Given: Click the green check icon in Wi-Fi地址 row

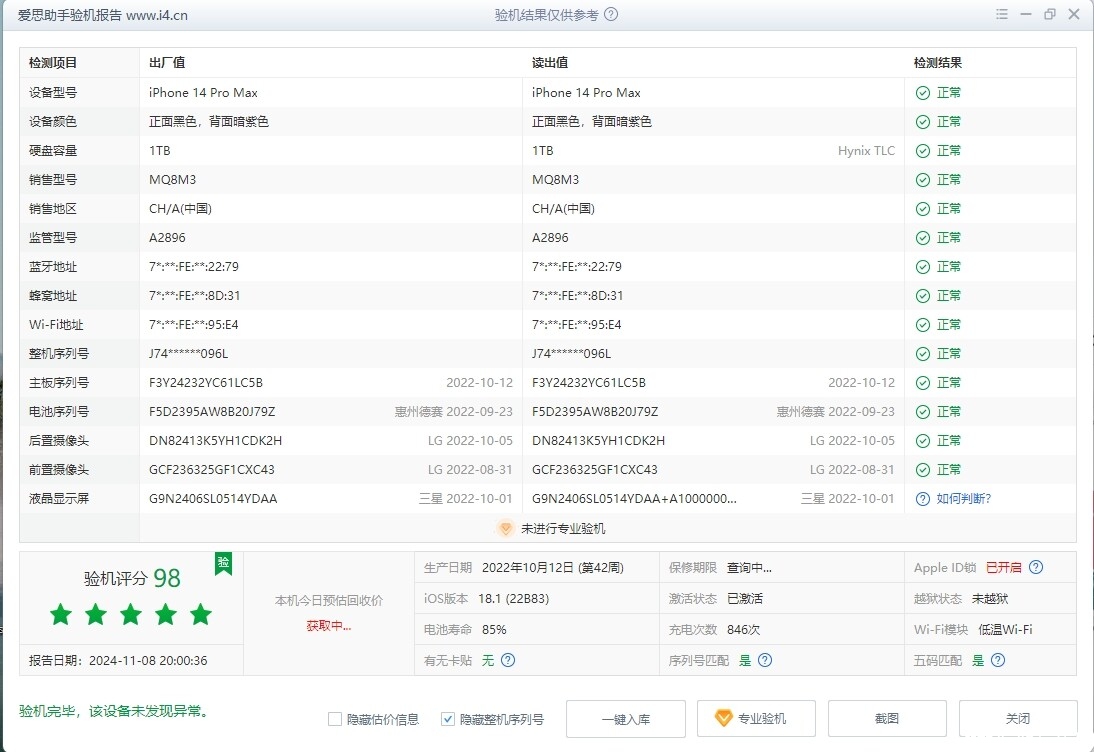Looking at the screenshot, I should coord(922,325).
